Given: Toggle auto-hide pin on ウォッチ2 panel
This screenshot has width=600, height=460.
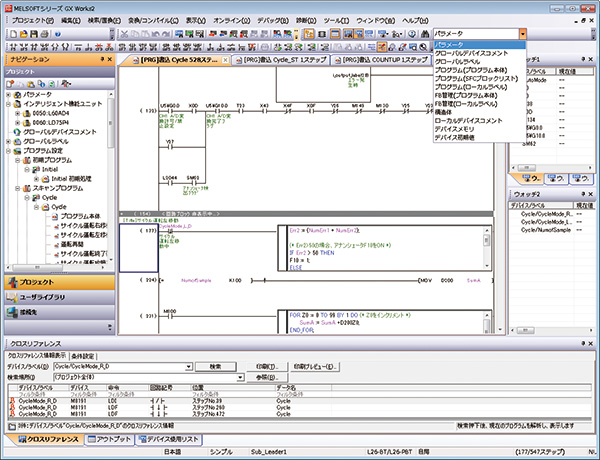Looking at the screenshot, I should (x=584, y=194).
